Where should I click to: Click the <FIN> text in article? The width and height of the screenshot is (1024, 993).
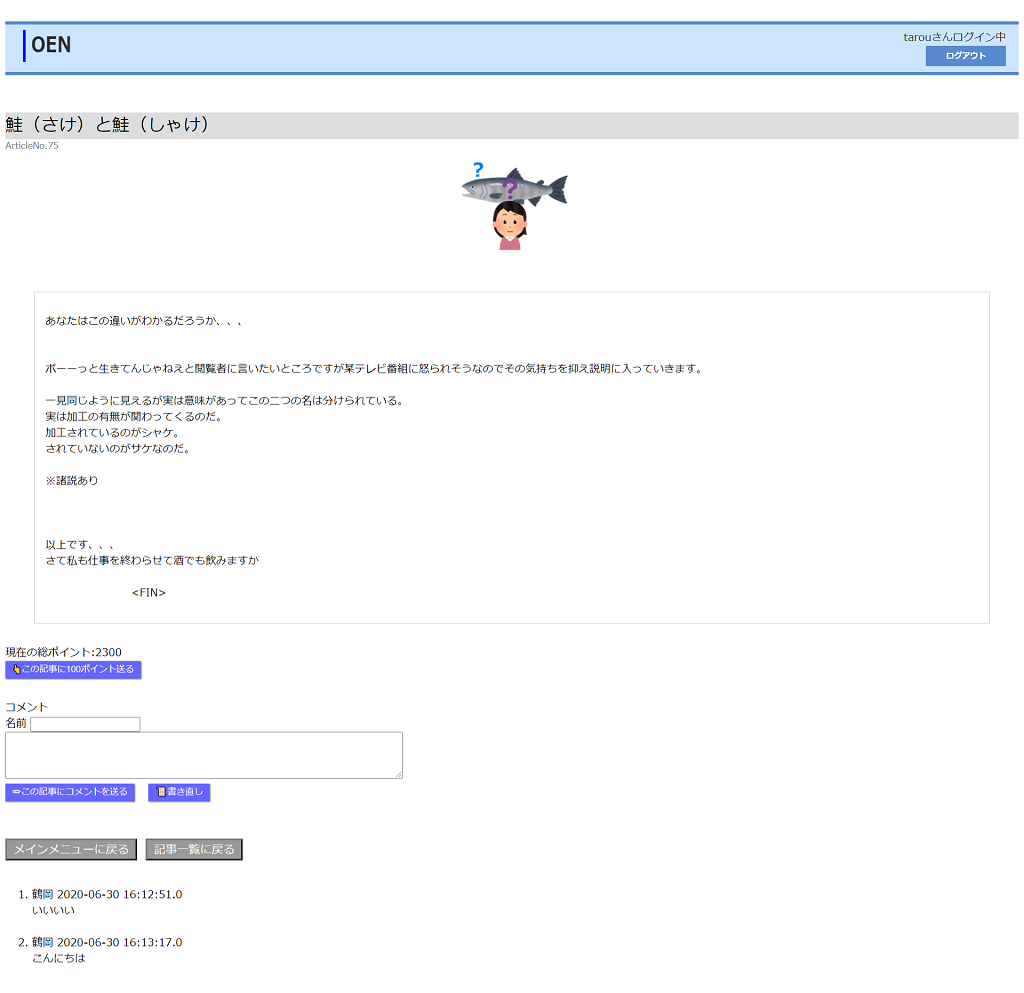(x=149, y=593)
